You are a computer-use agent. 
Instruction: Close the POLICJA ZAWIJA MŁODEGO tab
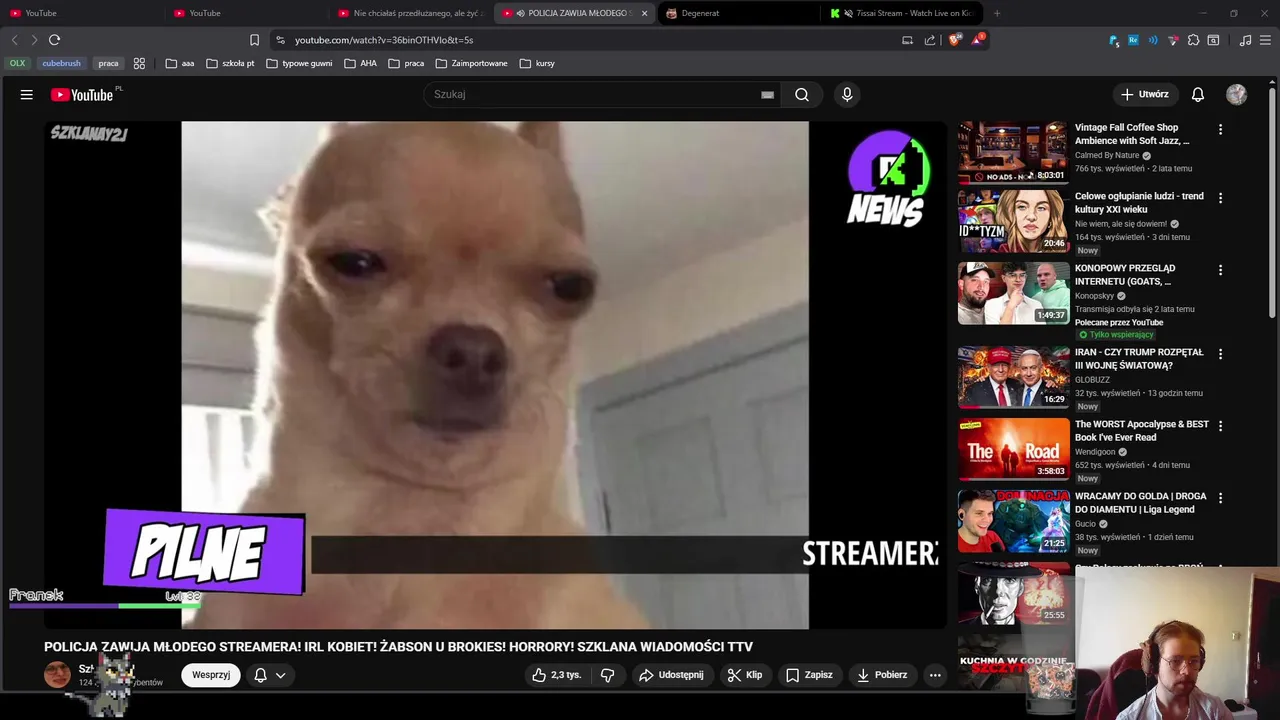644,13
